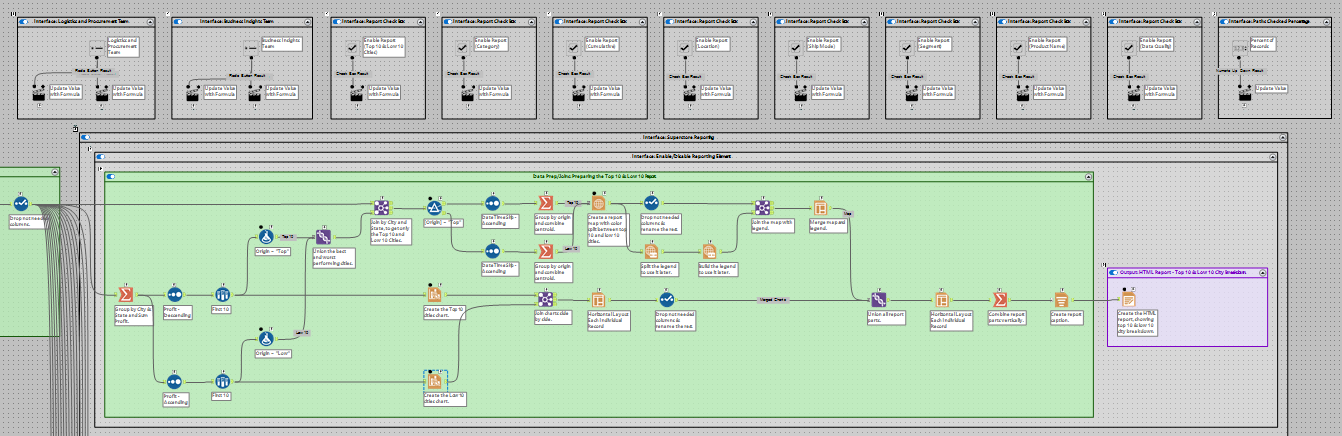Select the Layout tool after 'Join charts side by side'
This screenshot has height=436, width=1342.
[x=598, y=298]
